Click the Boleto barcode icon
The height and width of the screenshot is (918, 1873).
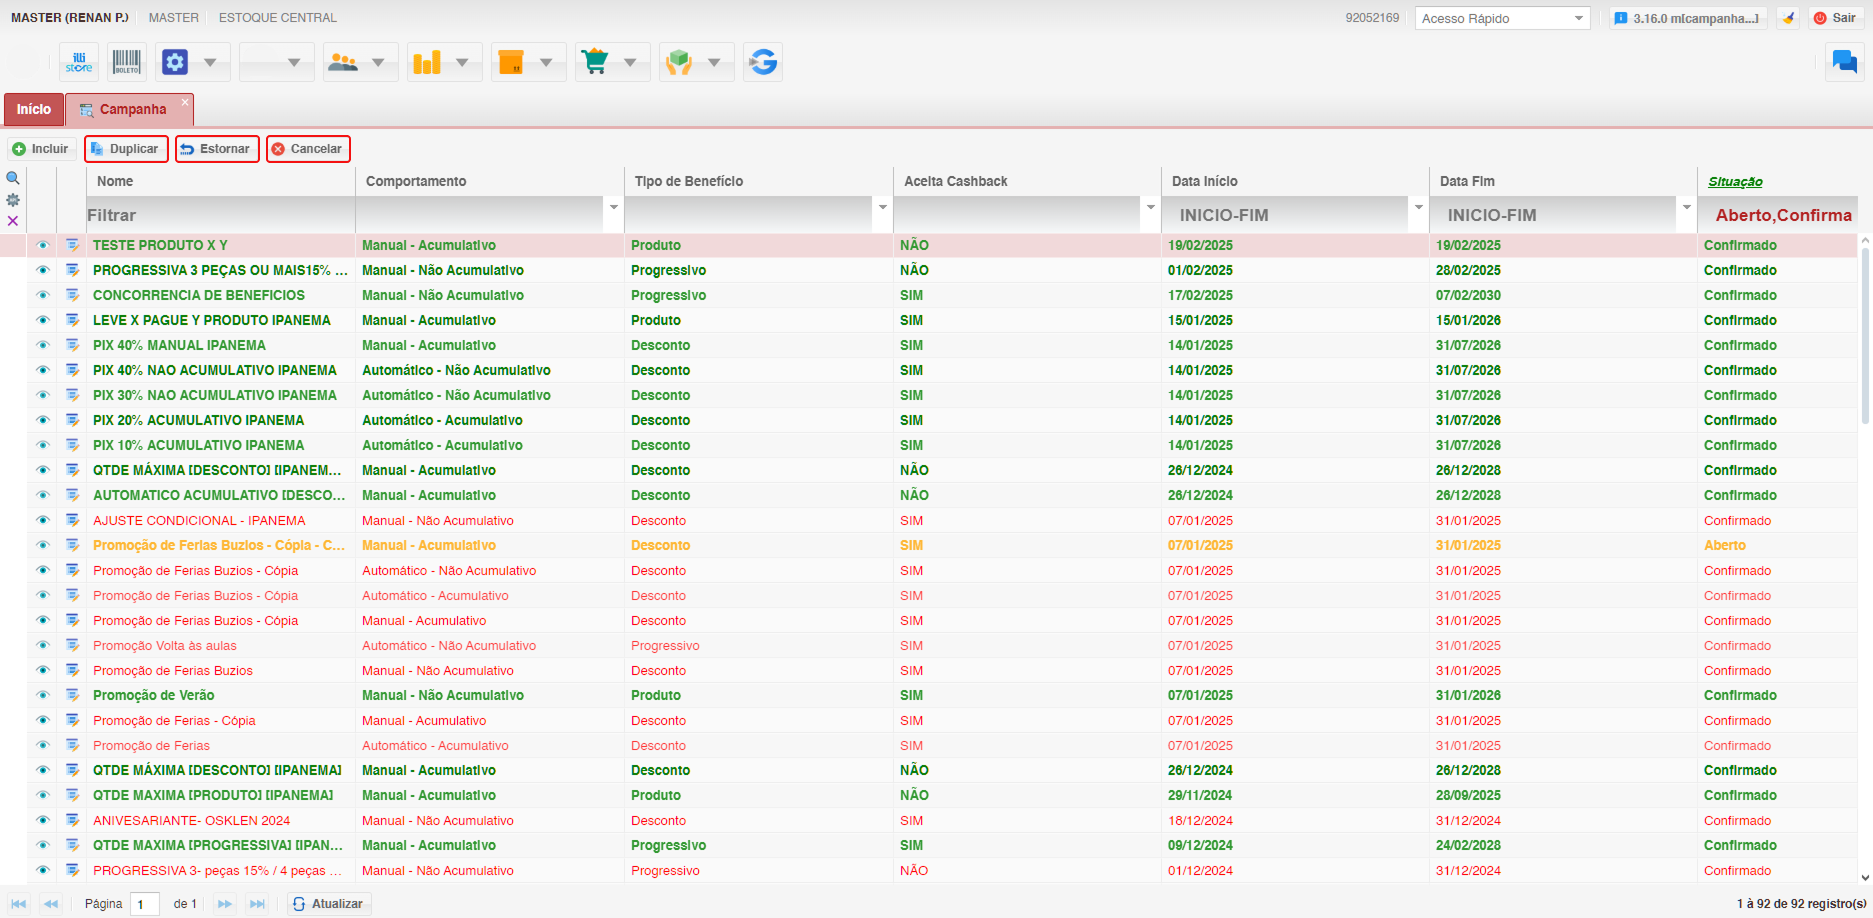[127, 62]
